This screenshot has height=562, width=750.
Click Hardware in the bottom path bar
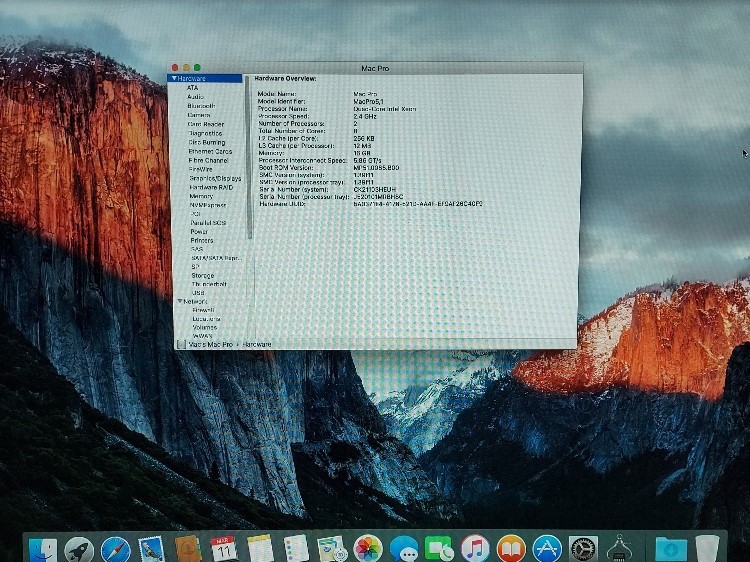click(x=257, y=343)
